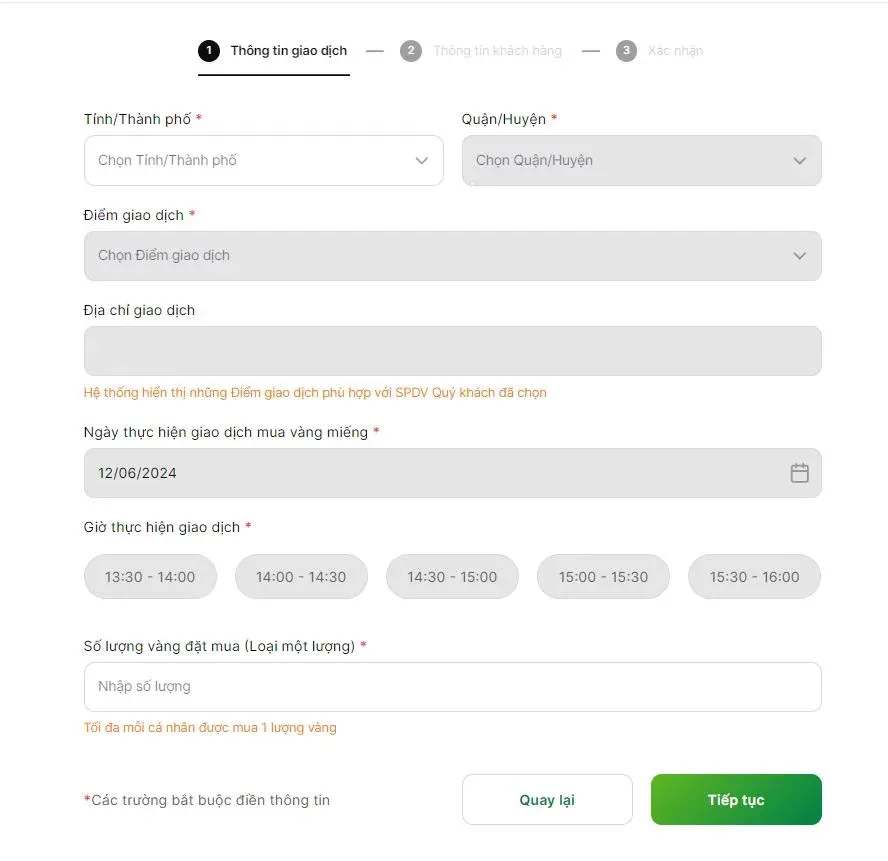Screen dimensions: 888x861
Task: Open the Xác nhận step
Action: coord(675,51)
